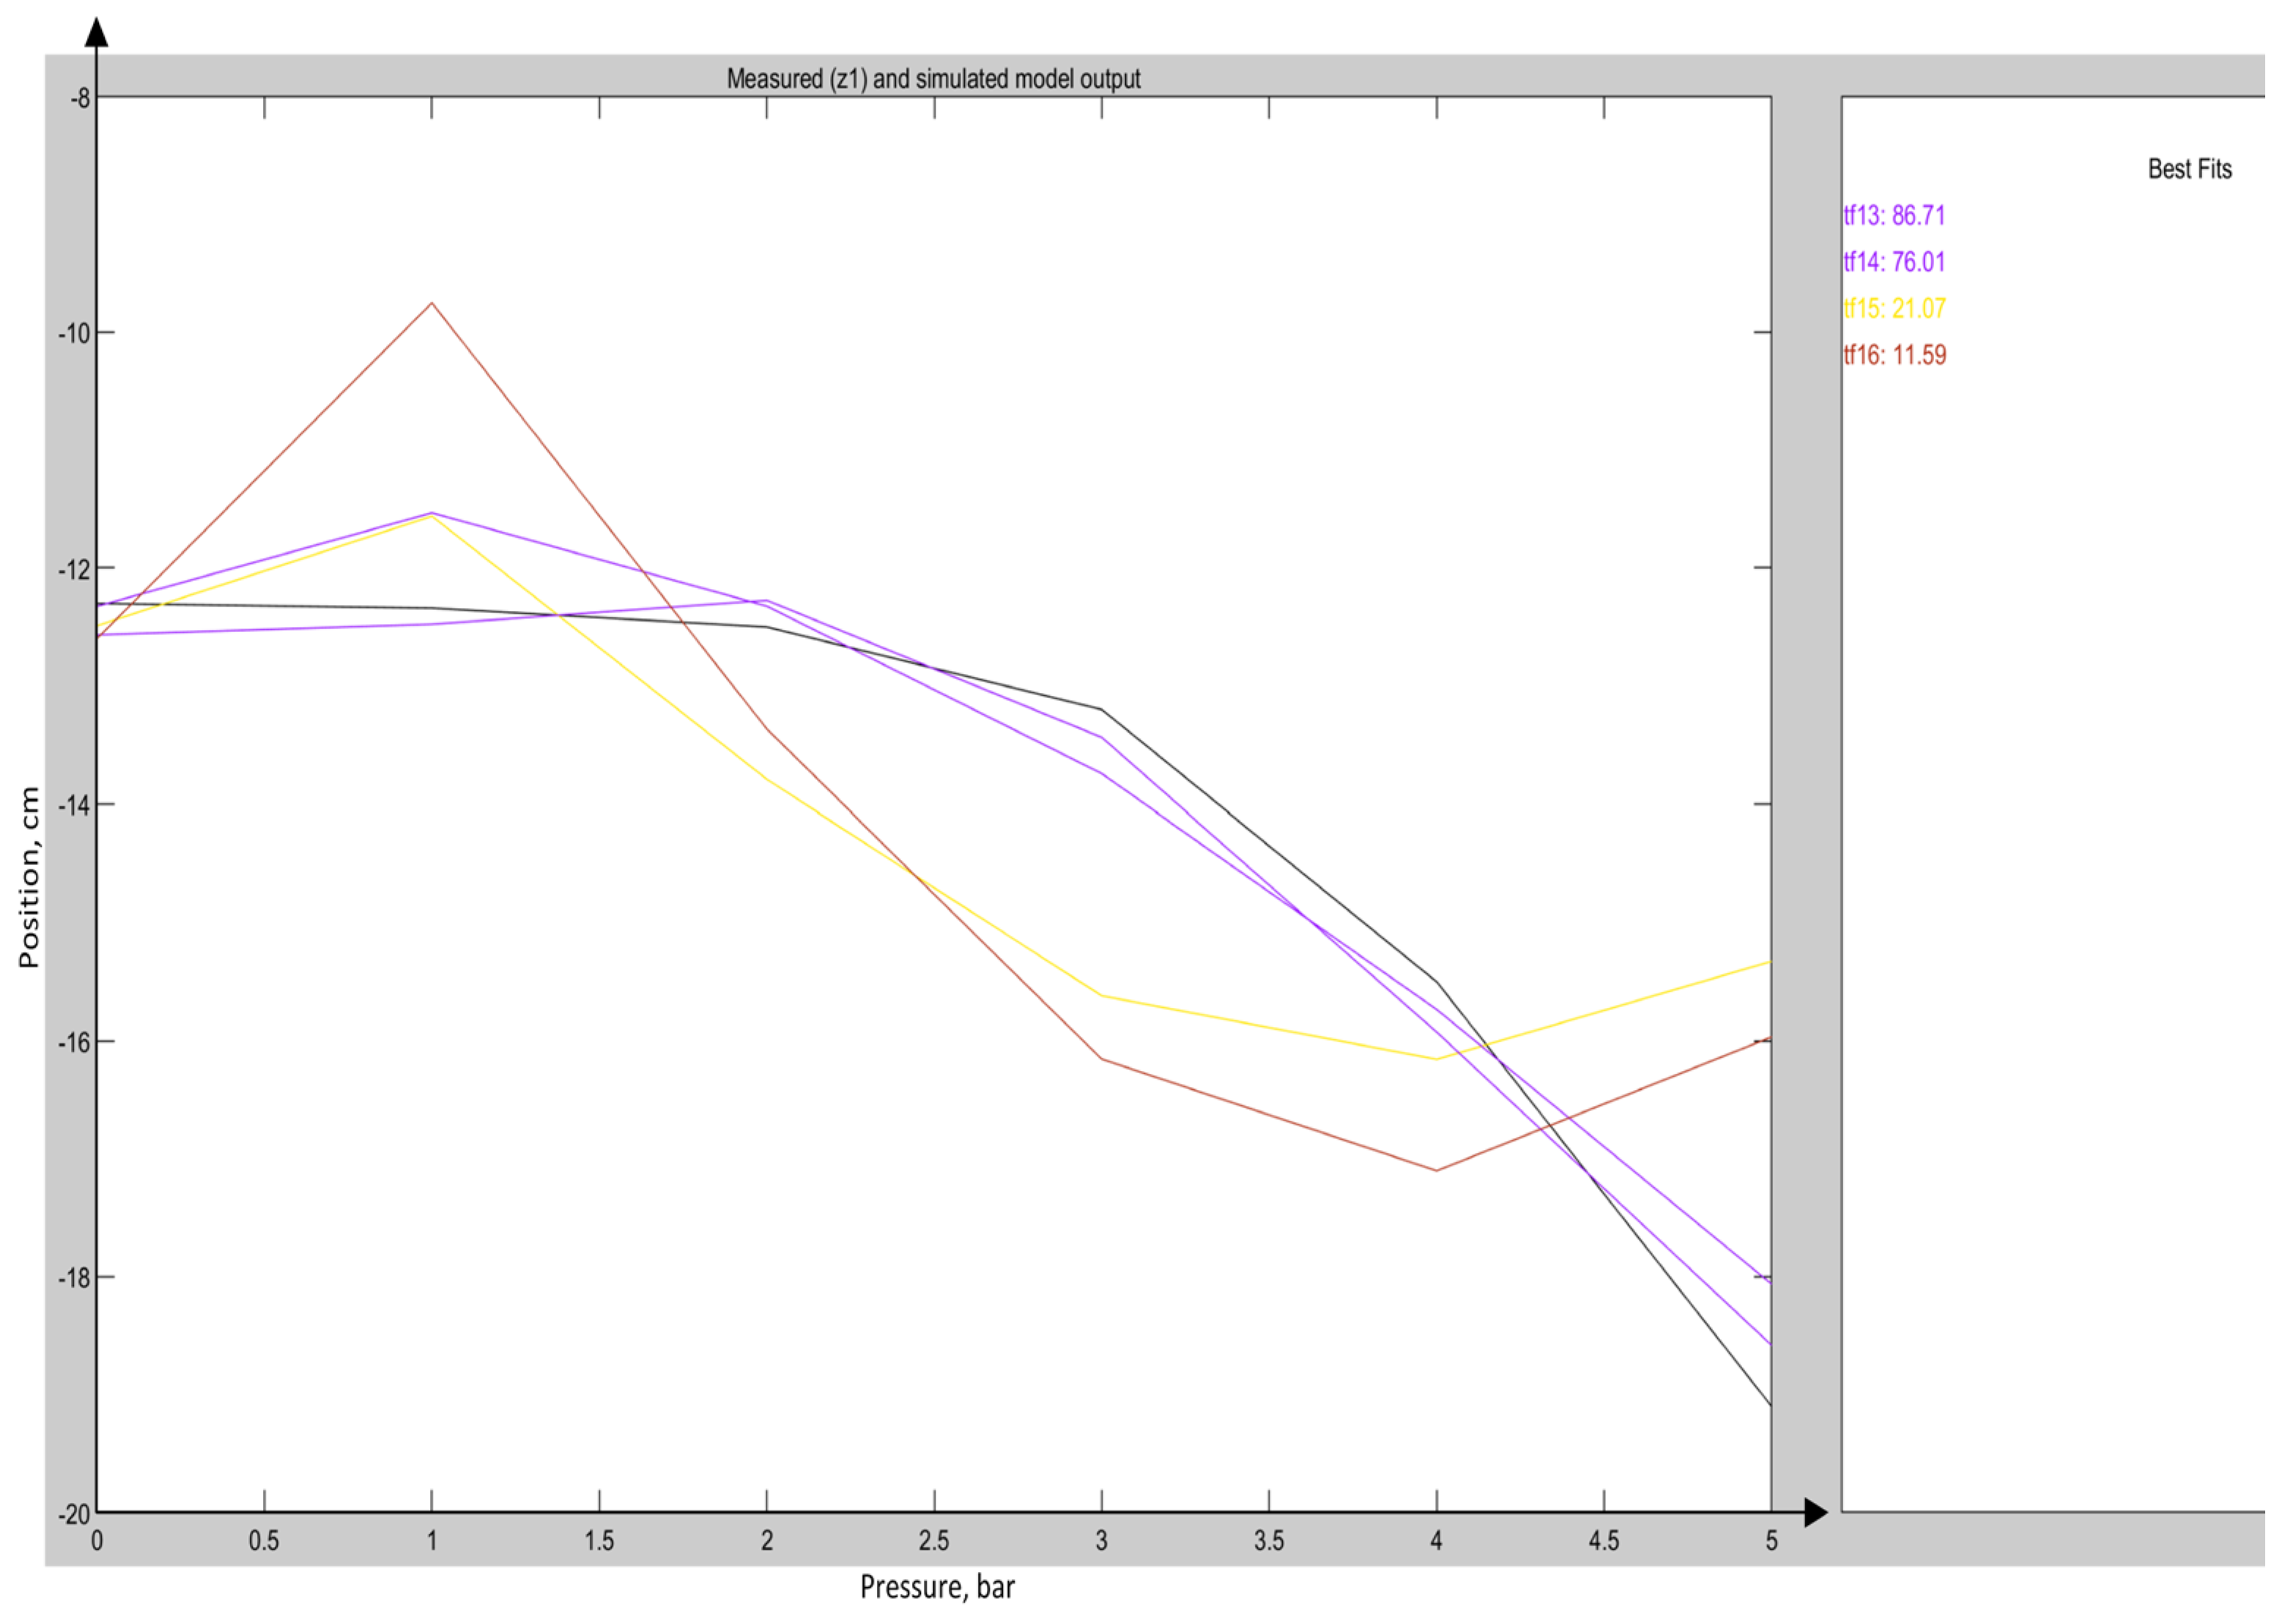2296x1618 pixels.
Task: Click the x-axis tick label 4.5
Action: [1604, 1541]
